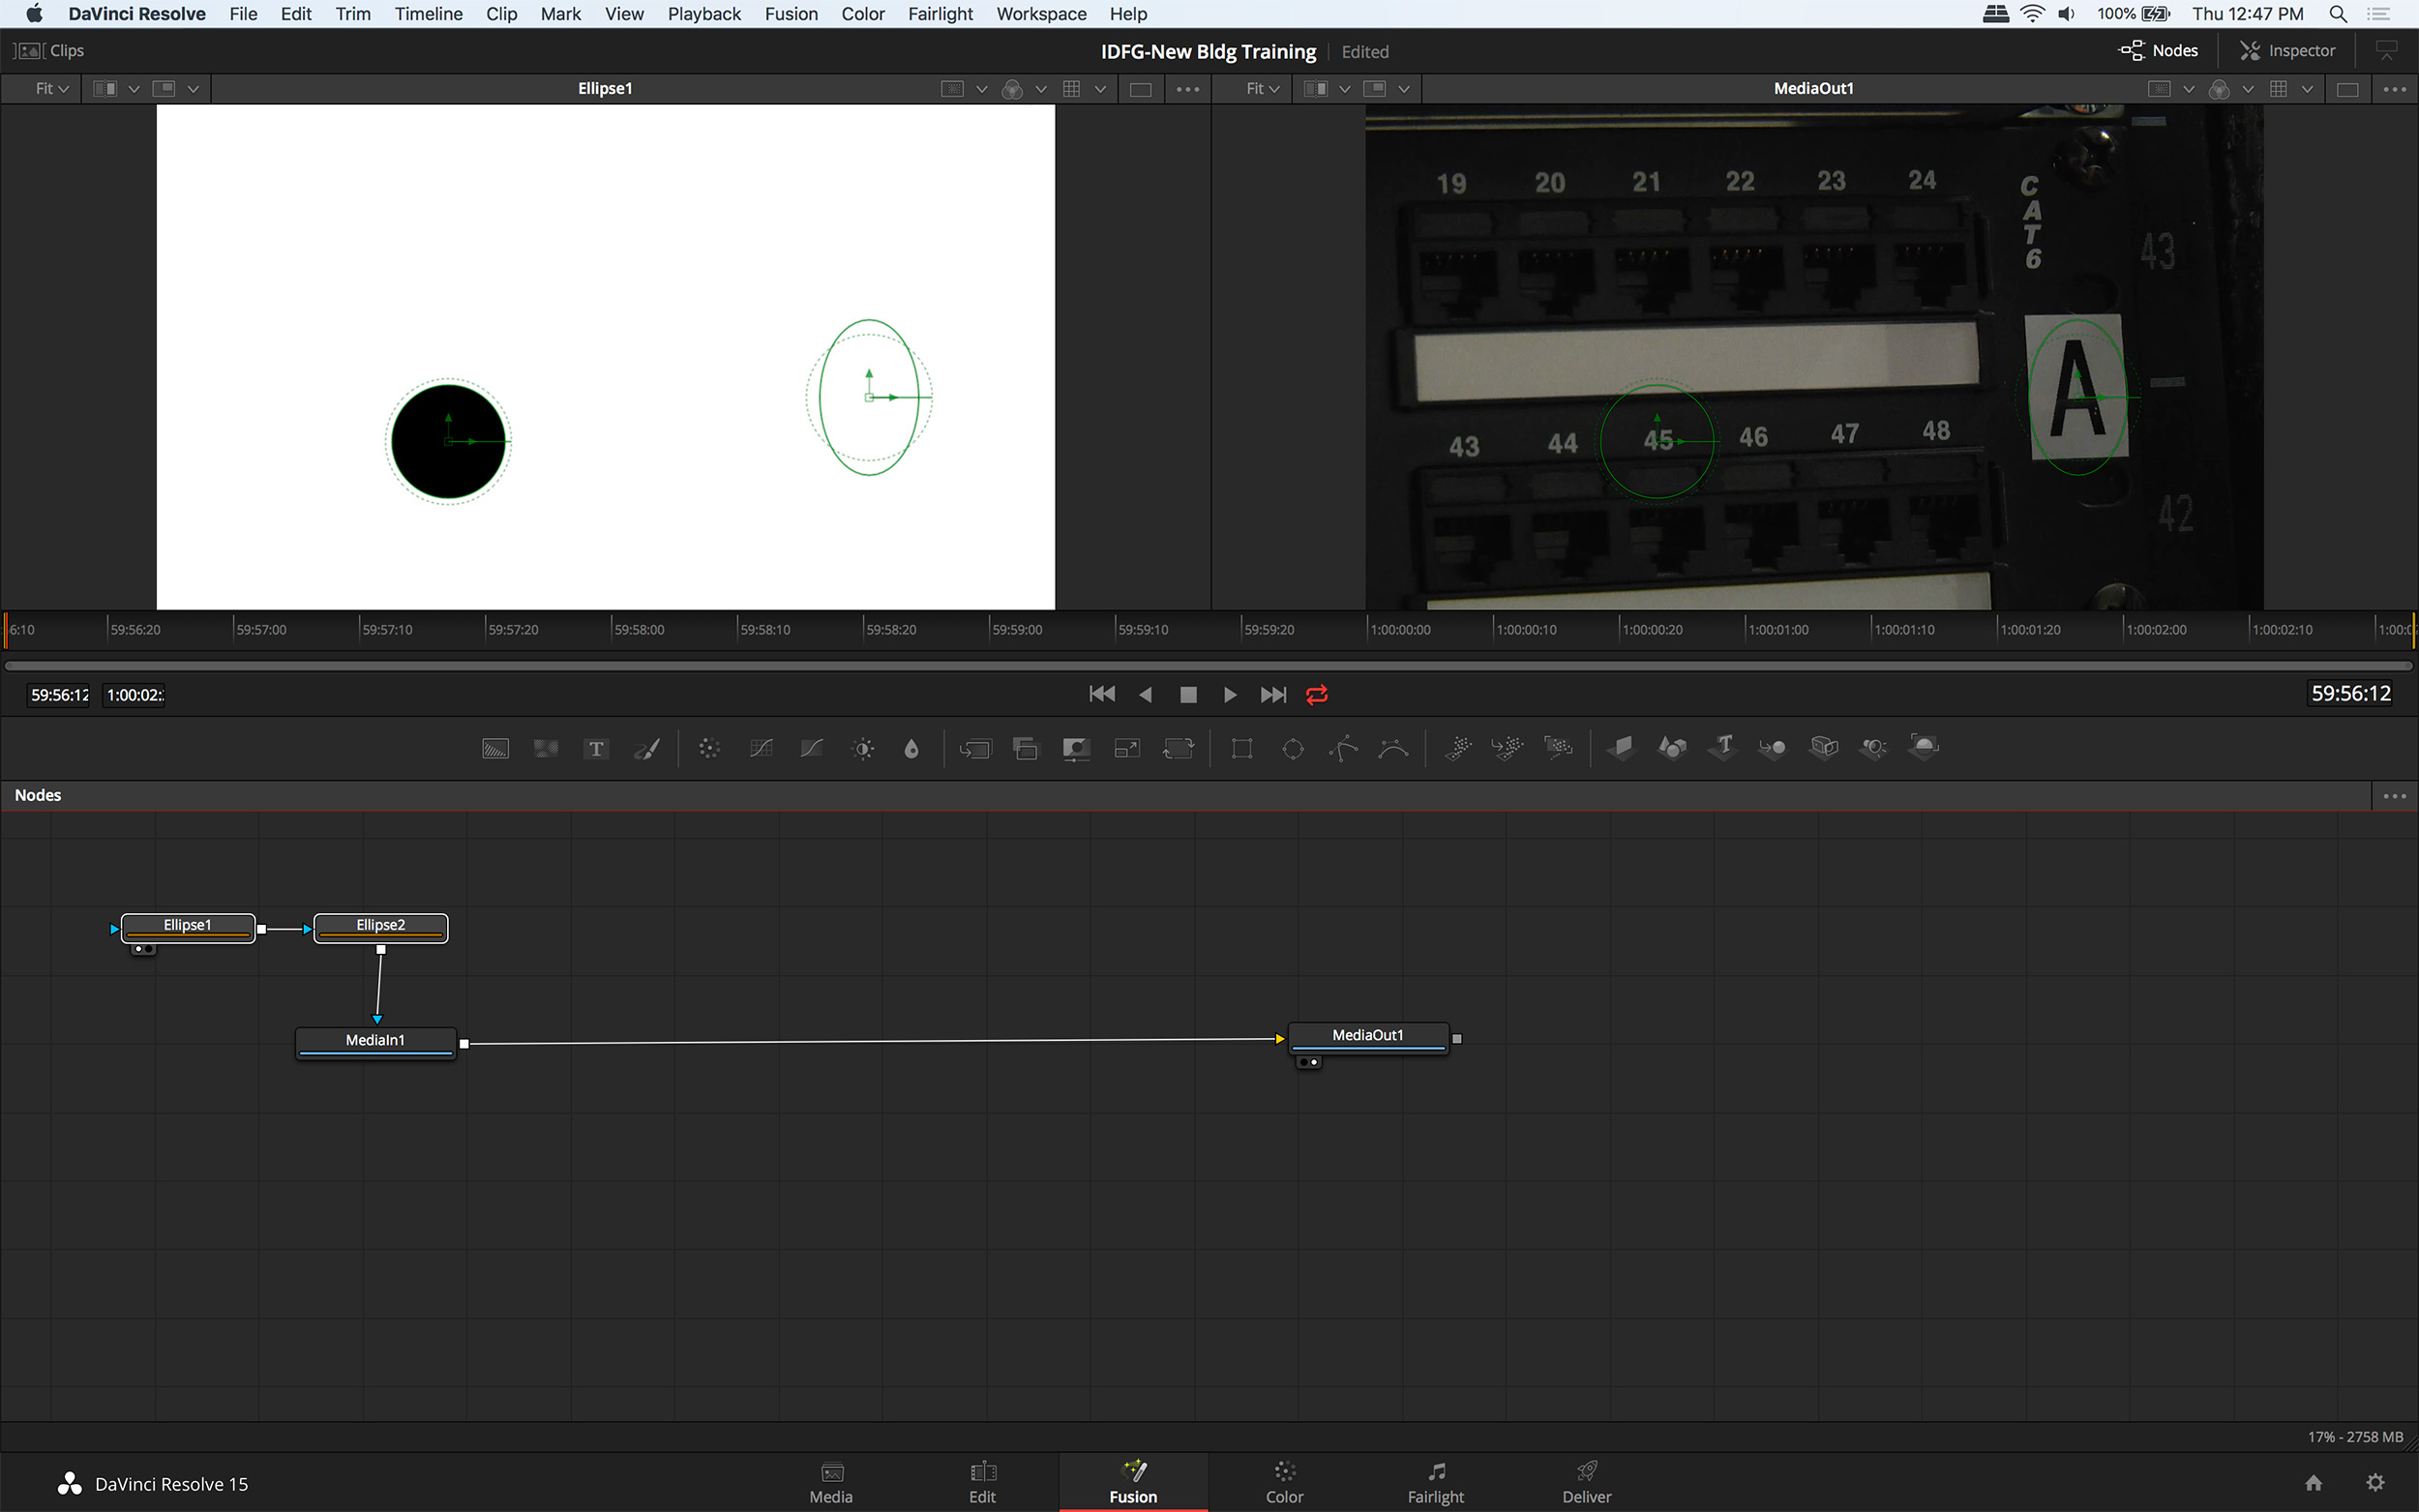Add a Color Curves node from the toolbar

(x=761, y=748)
